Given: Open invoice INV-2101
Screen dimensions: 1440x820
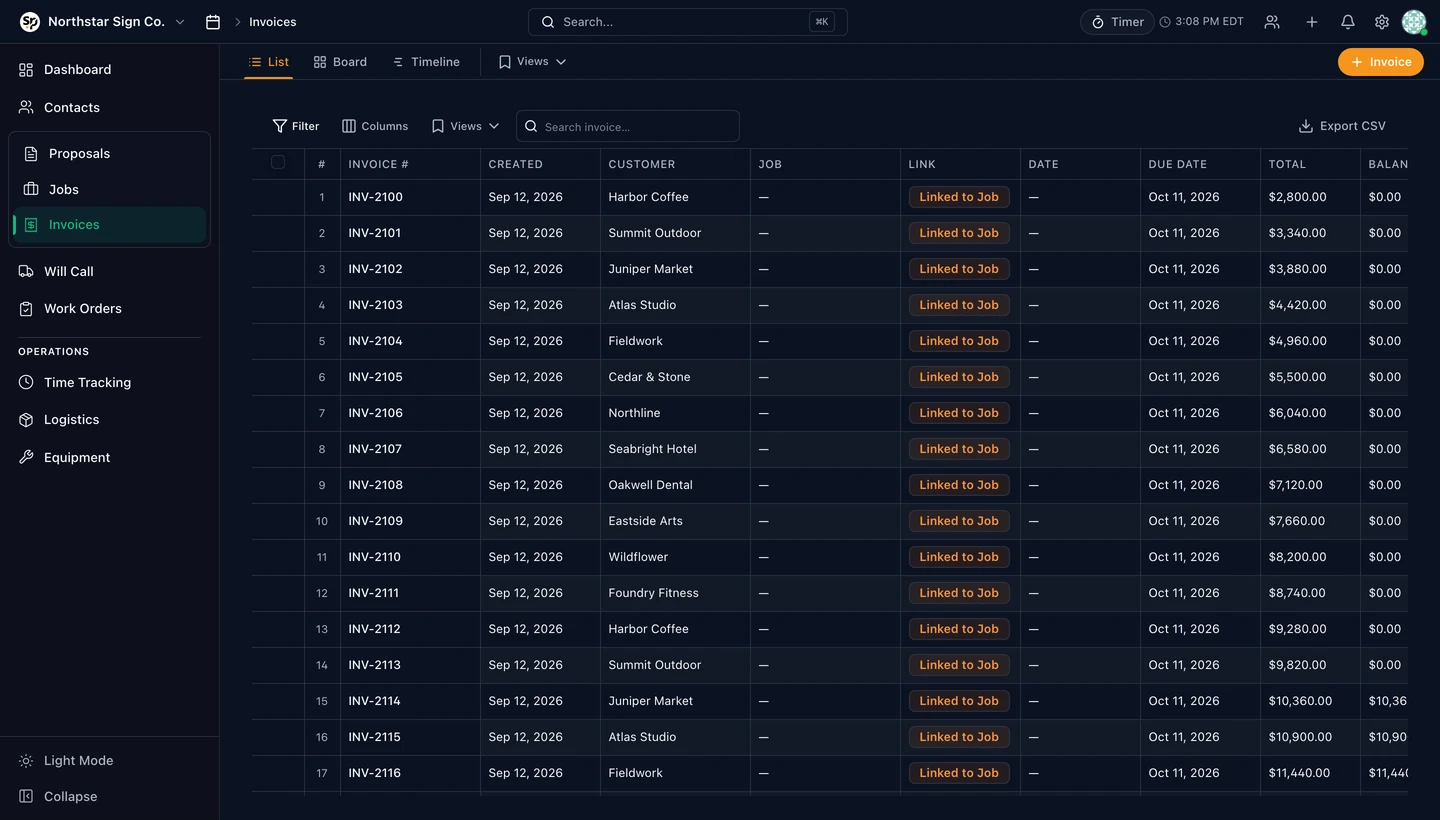Looking at the screenshot, I should coord(375,233).
